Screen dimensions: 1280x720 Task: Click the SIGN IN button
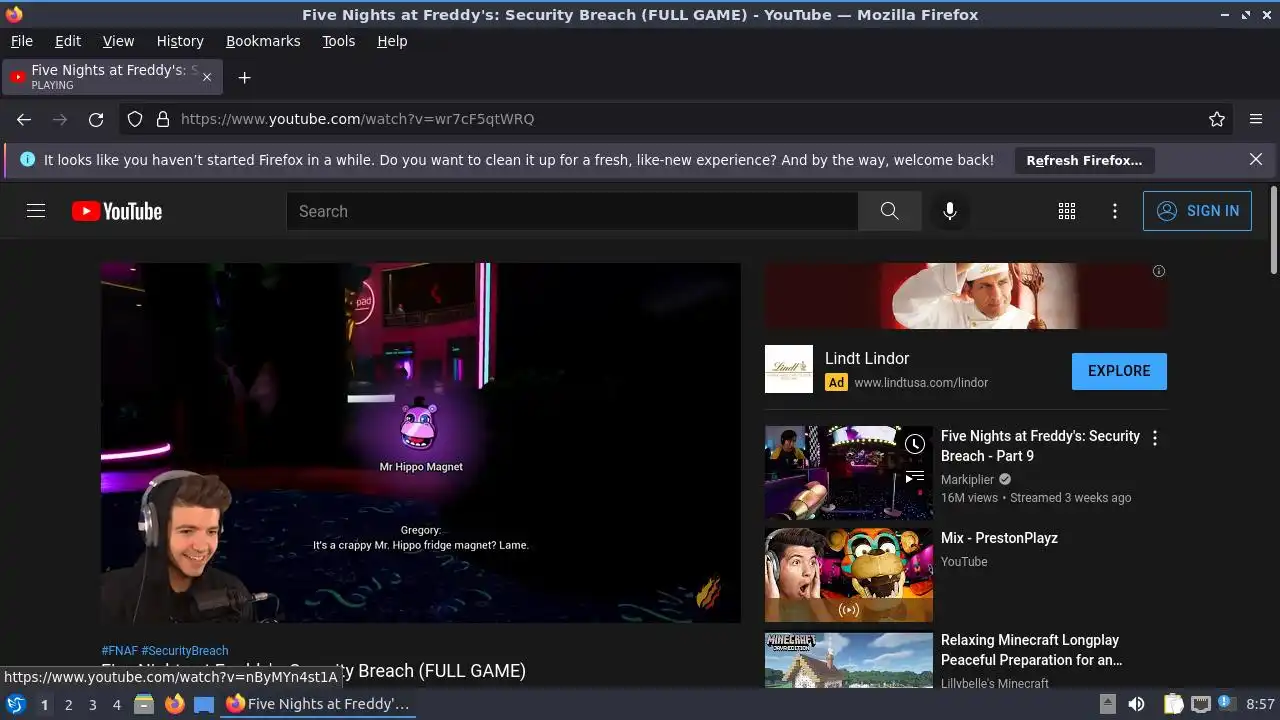point(1197,211)
